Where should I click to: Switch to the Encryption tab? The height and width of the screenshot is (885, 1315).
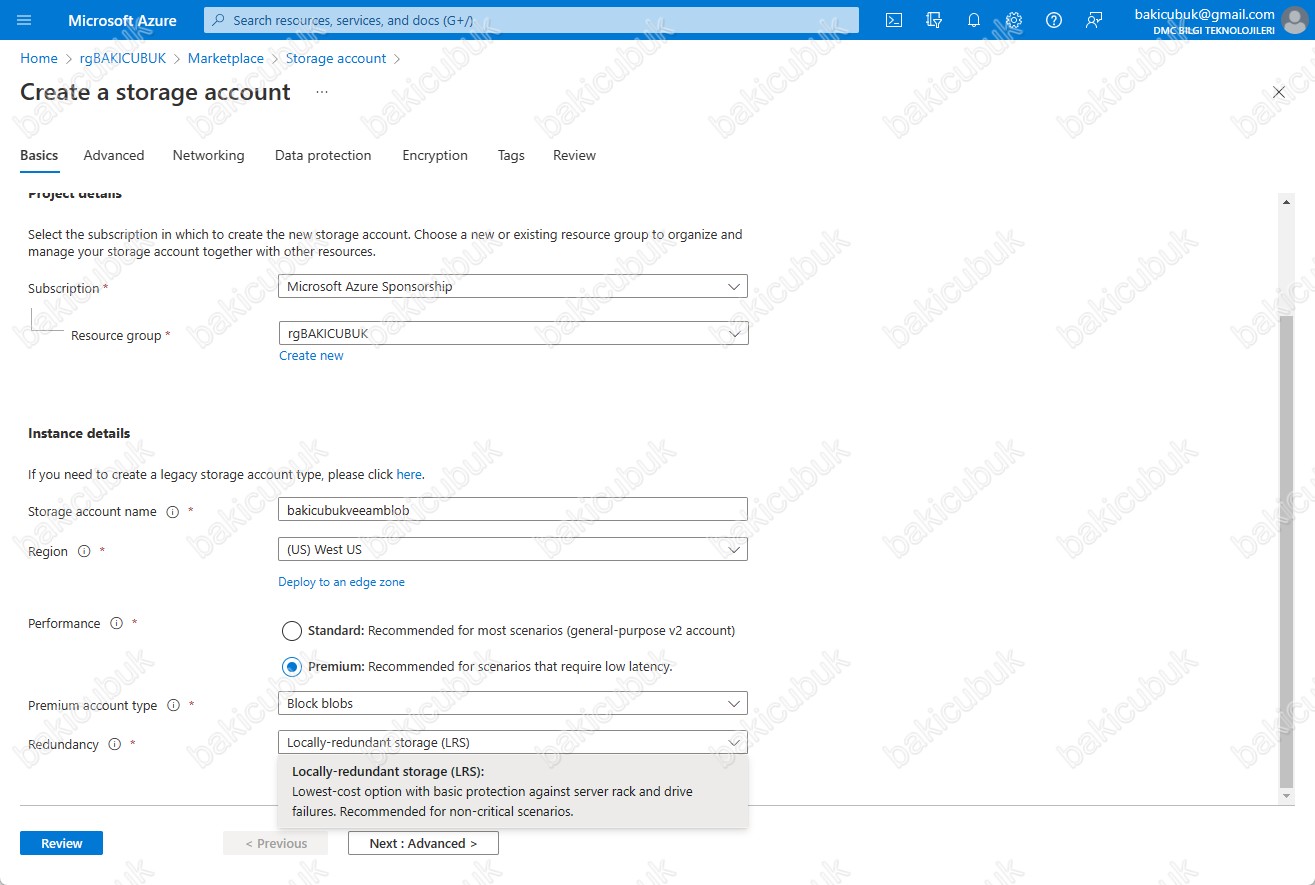(x=435, y=156)
